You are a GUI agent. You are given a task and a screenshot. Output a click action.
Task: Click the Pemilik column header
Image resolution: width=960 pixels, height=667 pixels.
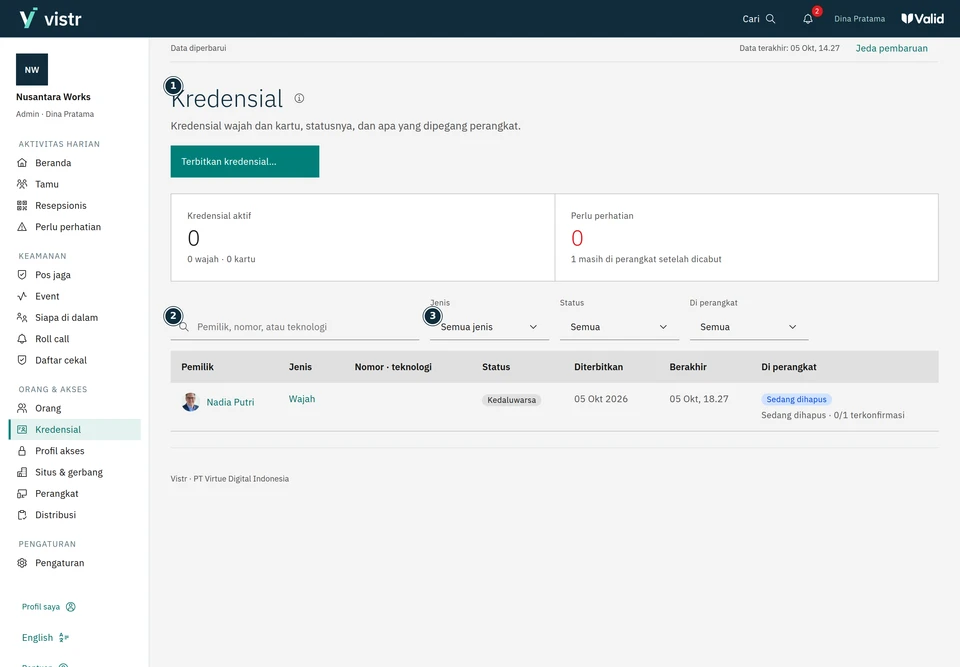click(x=198, y=367)
